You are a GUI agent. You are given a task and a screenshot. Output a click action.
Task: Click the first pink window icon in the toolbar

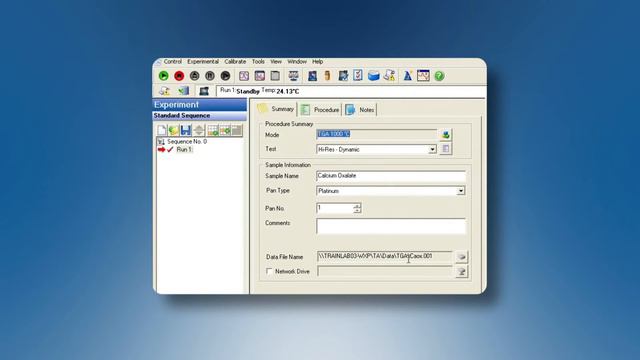click(x=244, y=76)
